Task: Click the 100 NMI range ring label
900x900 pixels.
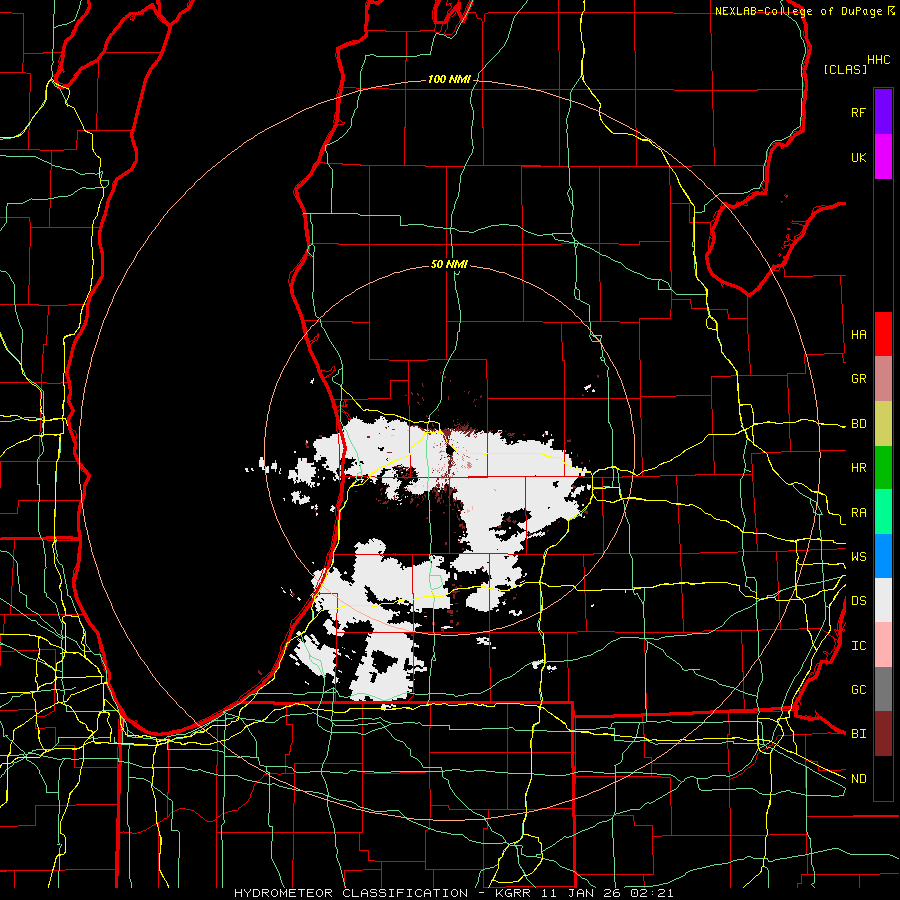Action: point(449,79)
